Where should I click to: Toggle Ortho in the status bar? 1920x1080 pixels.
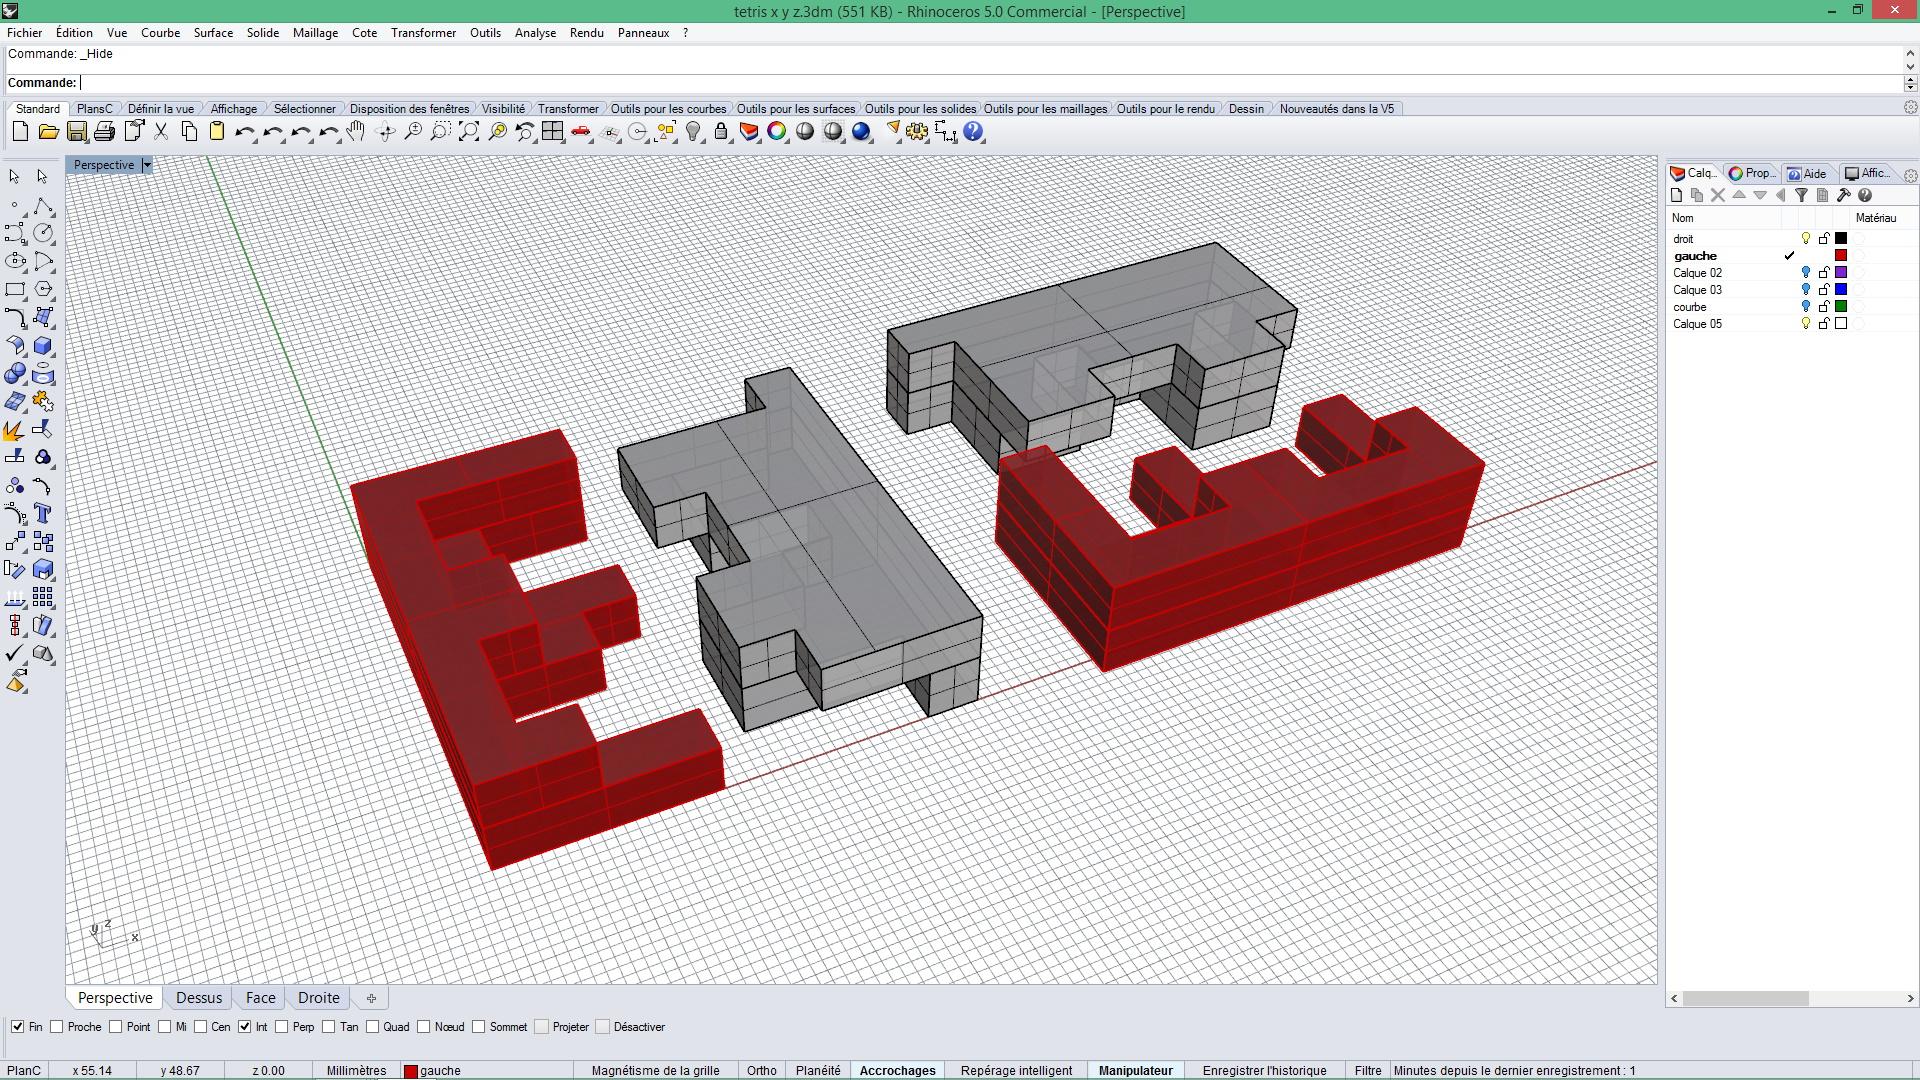click(761, 1070)
